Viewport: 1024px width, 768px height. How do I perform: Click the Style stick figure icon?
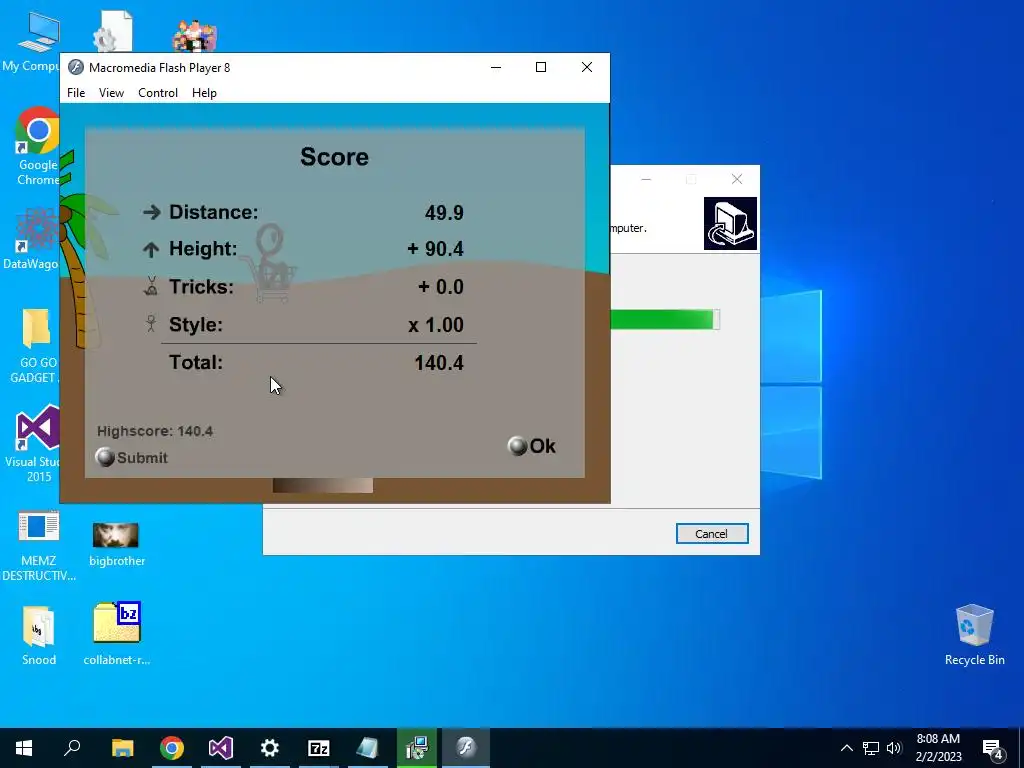(x=151, y=324)
